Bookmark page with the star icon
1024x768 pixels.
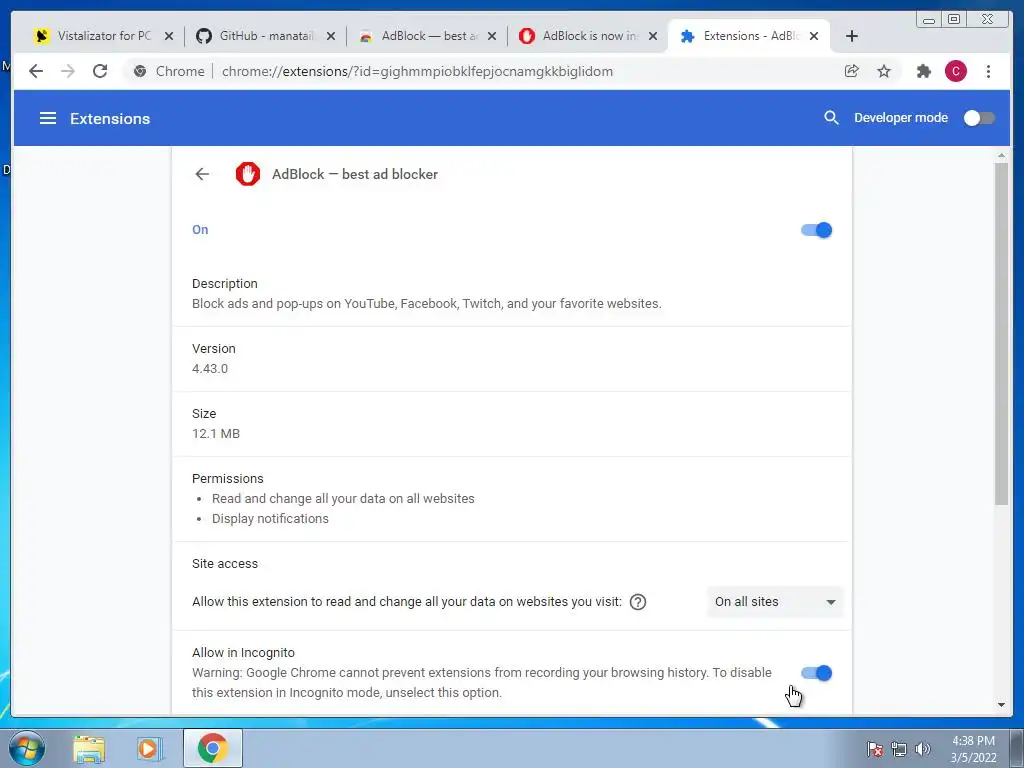tap(884, 71)
